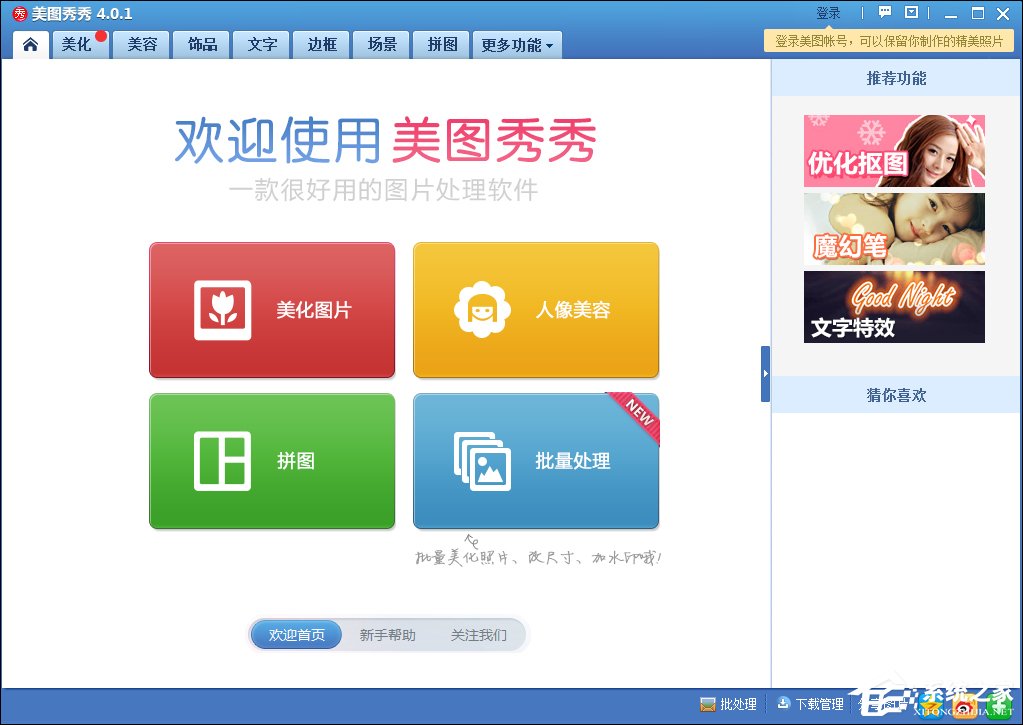
Task: Click the red 秀 app logo in title bar
Action: point(20,13)
